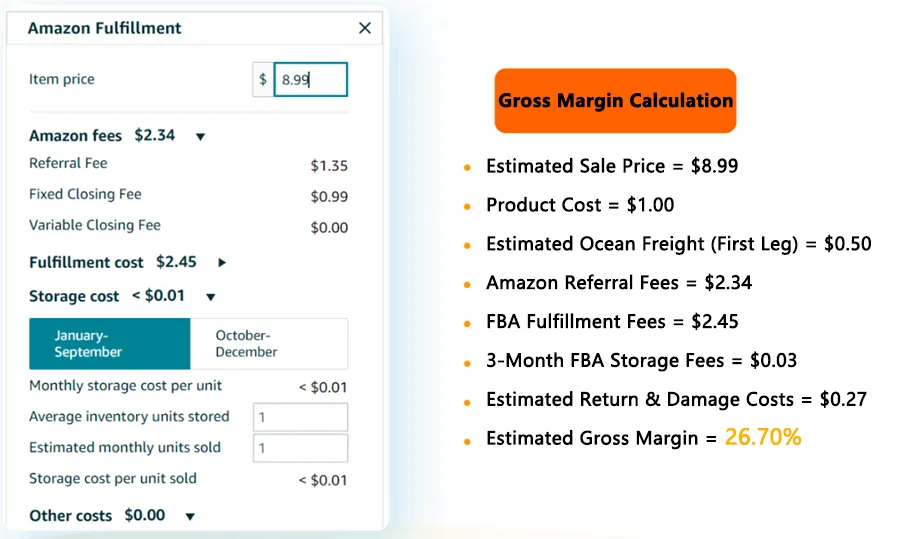This screenshot has height=539, width=900.
Task: Click the Estimated monthly units sold field
Action: [300, 448]
